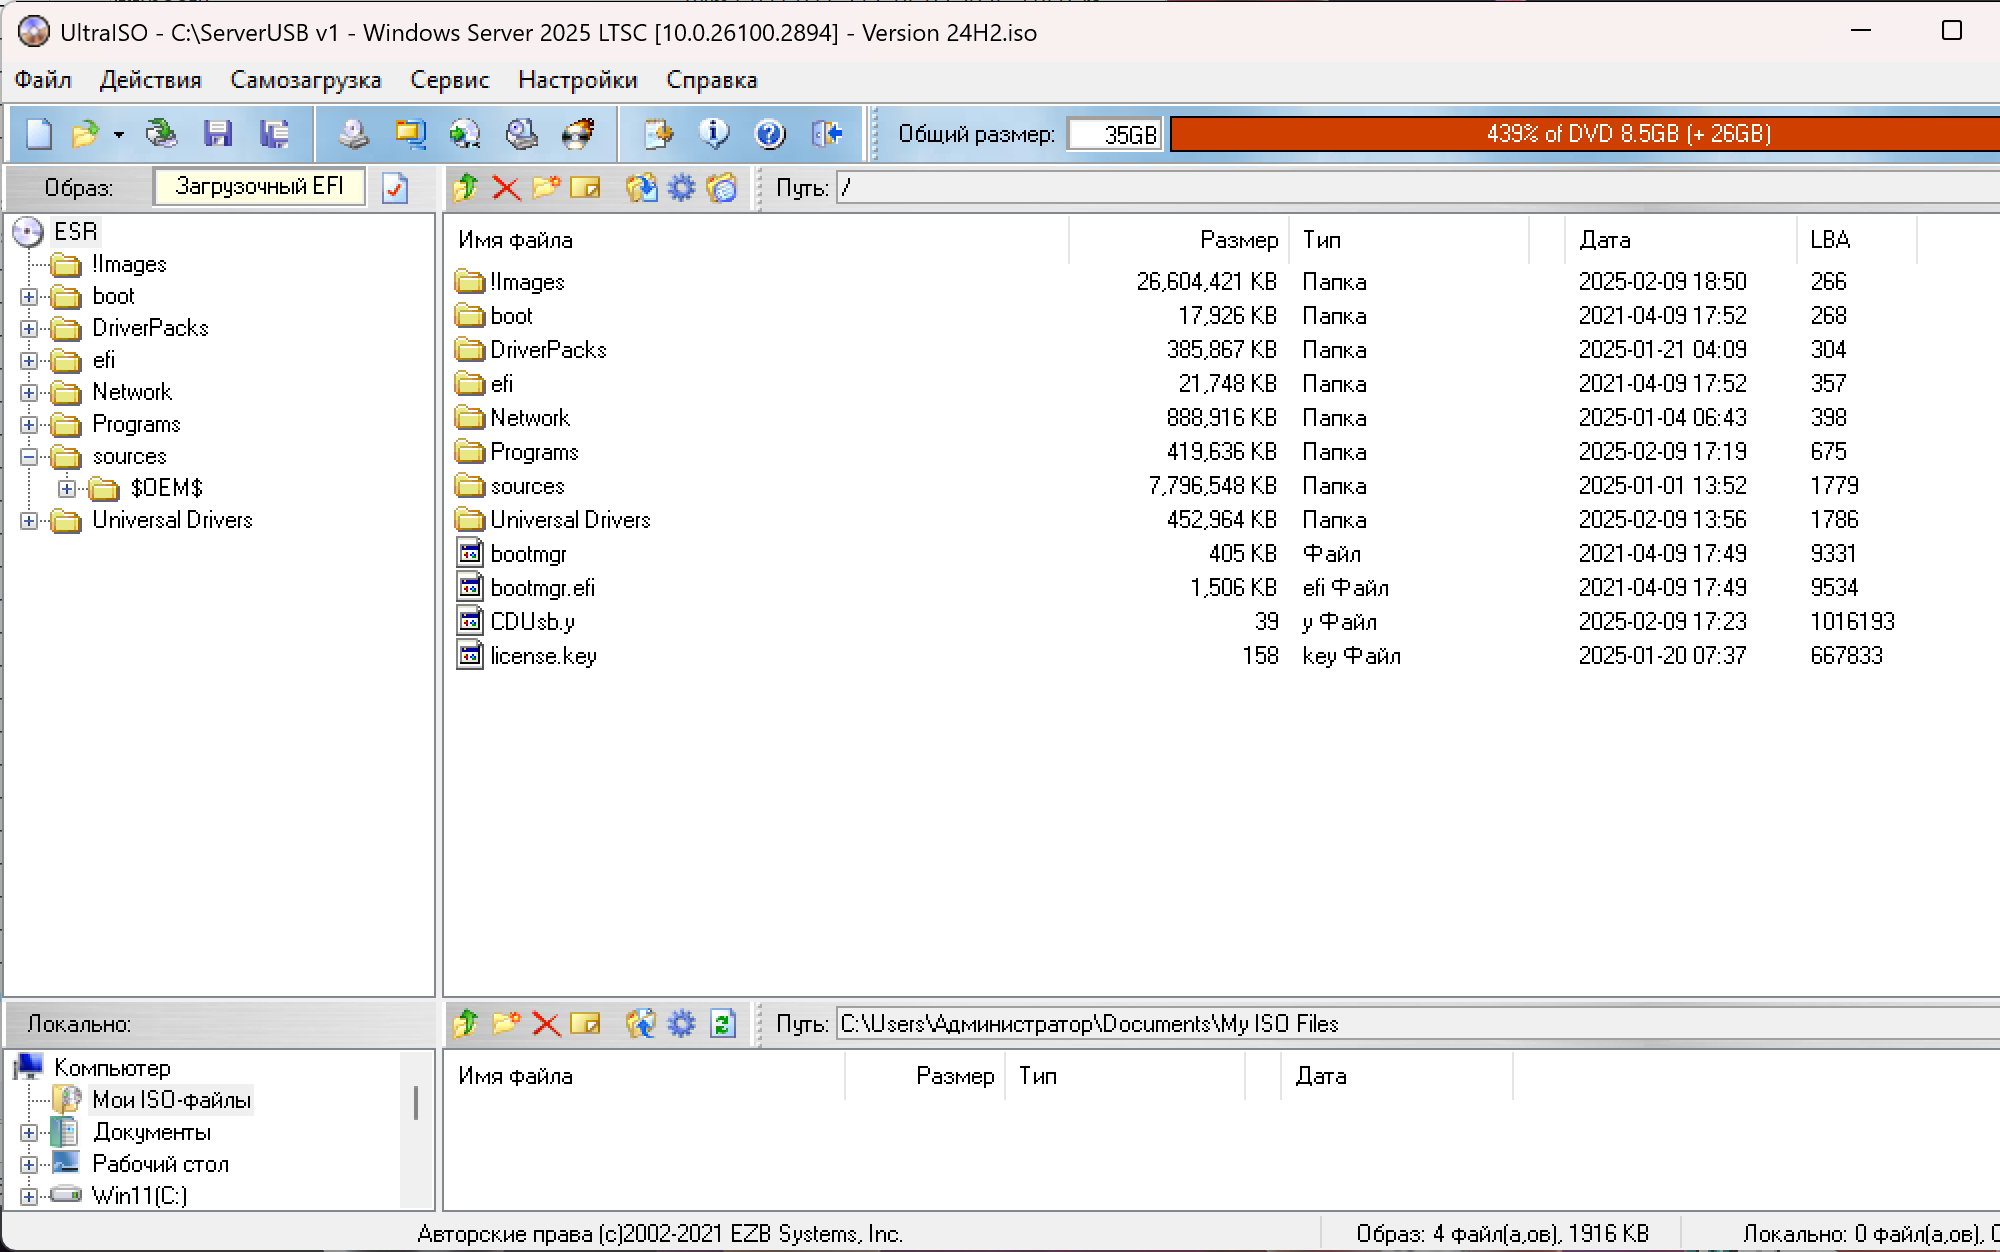The width and height of the screenshot is (2000, 1252).
Task: Click the Help question mark icon
Action: coord(770,134)
